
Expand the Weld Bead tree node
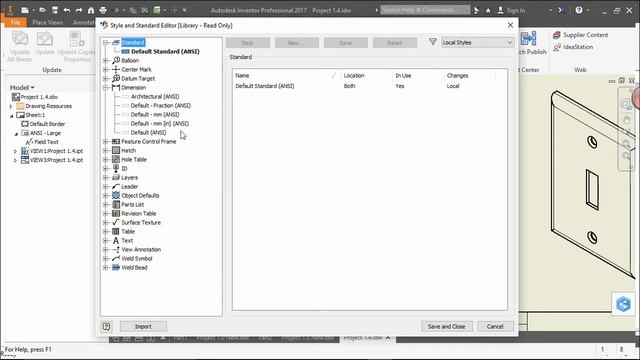point(105,267)
